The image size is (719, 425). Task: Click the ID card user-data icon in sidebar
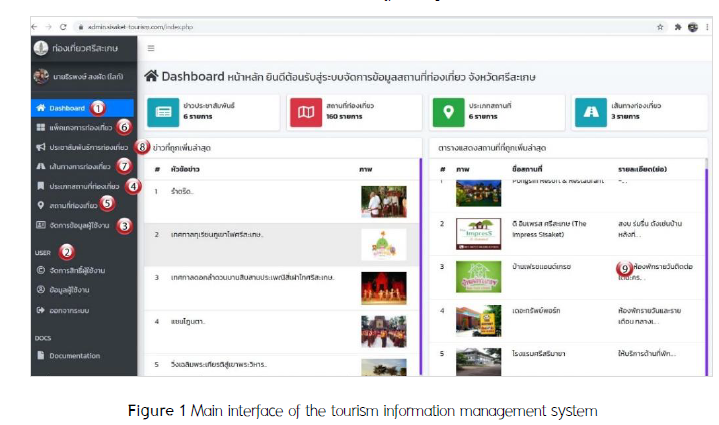(x=40, y=225)
